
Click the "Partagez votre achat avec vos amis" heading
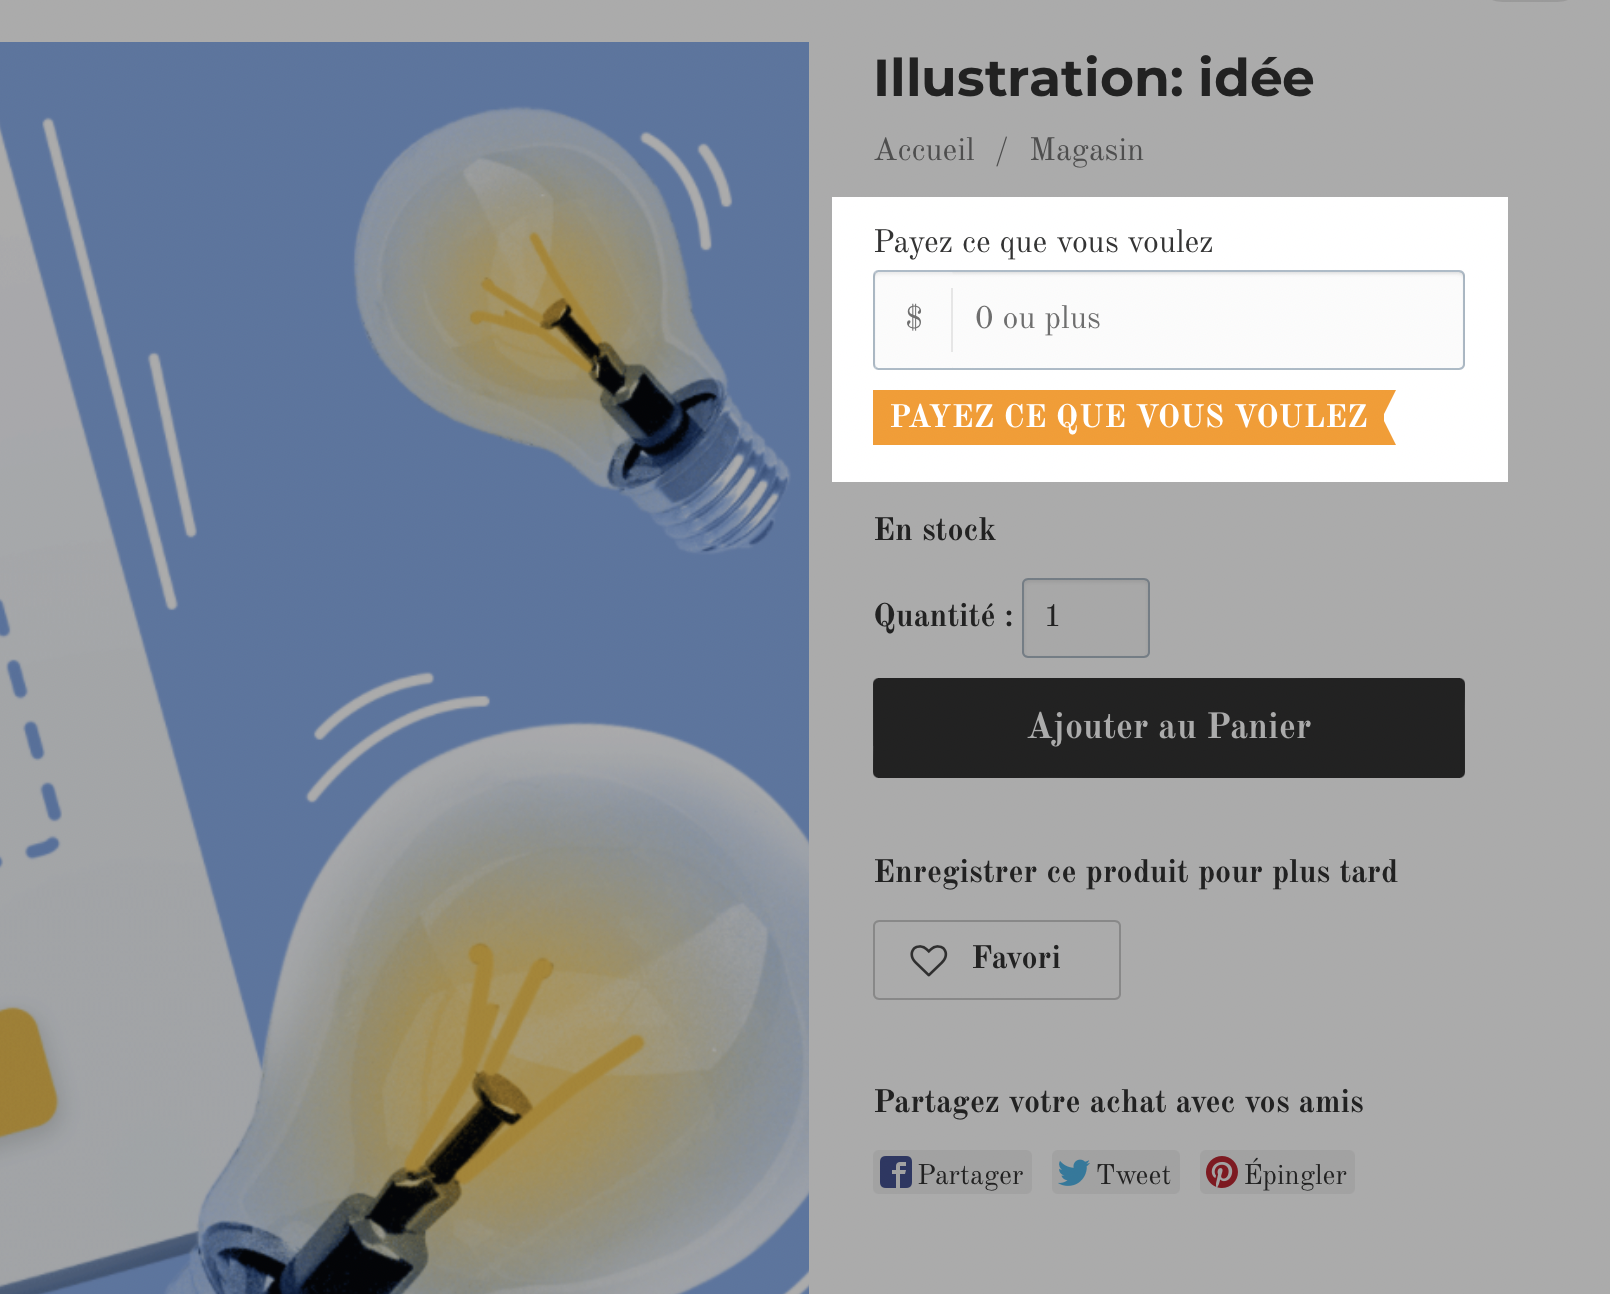click(1118, 1102)
